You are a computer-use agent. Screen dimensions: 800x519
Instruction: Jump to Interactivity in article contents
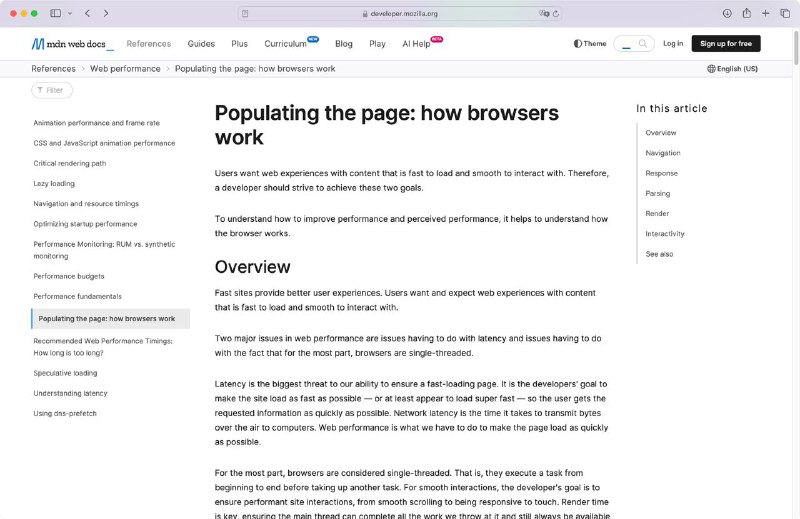click(664, 234)
